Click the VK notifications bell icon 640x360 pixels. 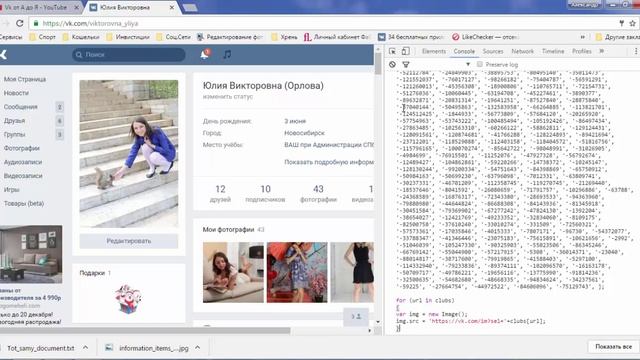[204, 54]
